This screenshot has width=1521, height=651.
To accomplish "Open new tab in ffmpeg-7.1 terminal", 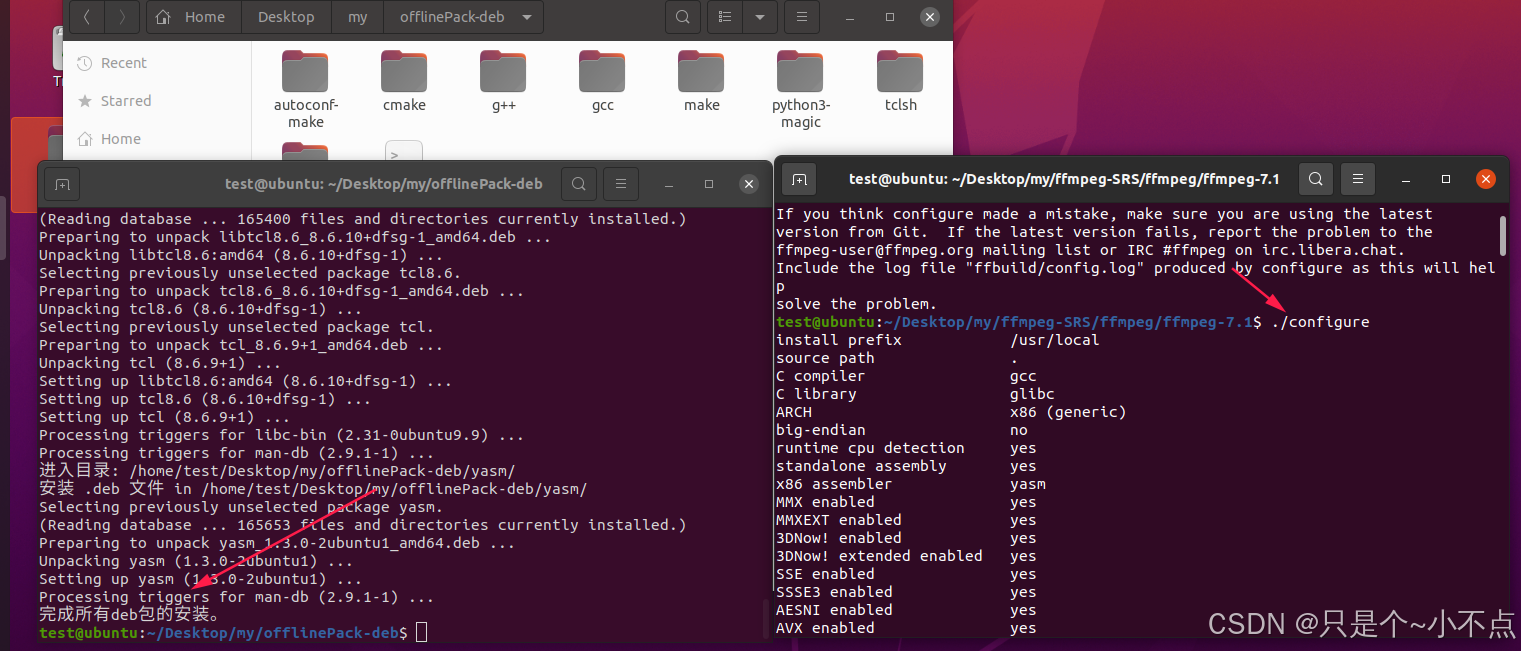I will (798, 180).
